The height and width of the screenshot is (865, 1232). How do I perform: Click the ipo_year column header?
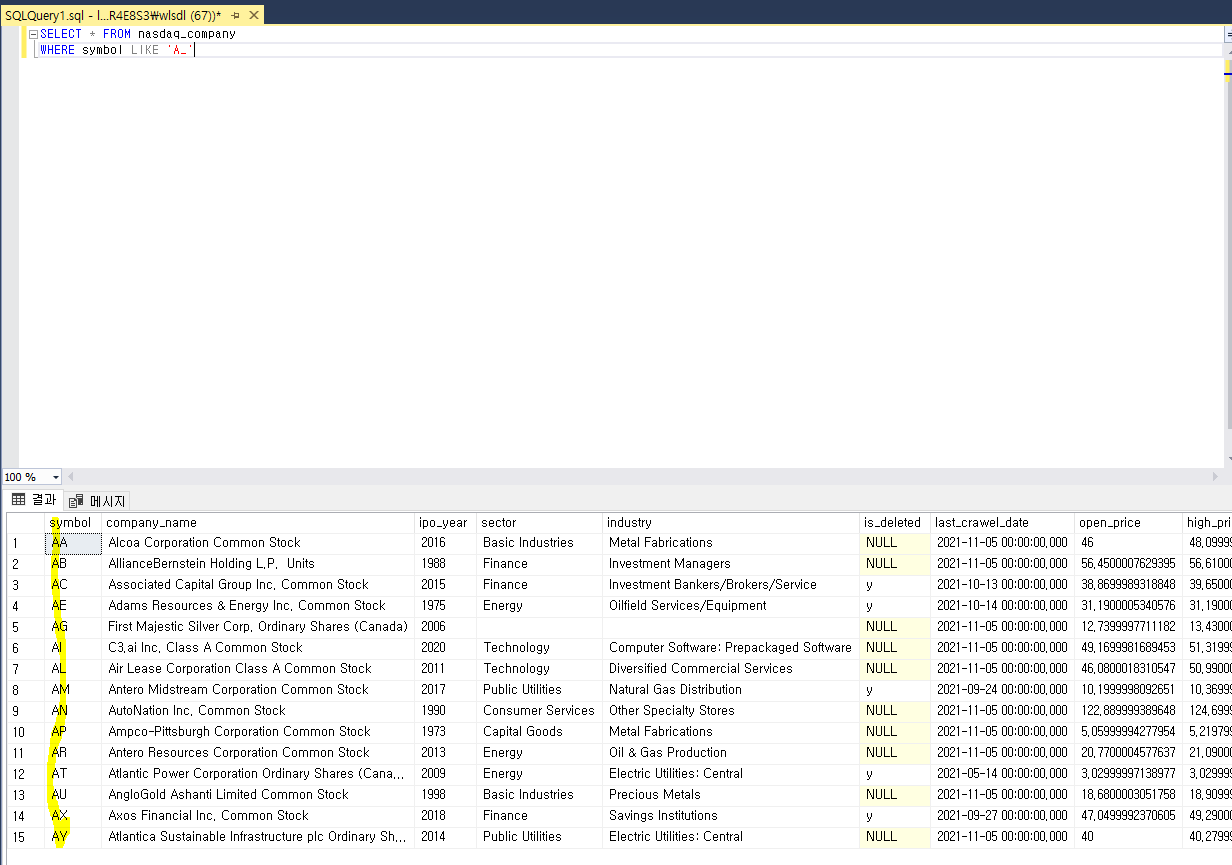tap(445, 522)
